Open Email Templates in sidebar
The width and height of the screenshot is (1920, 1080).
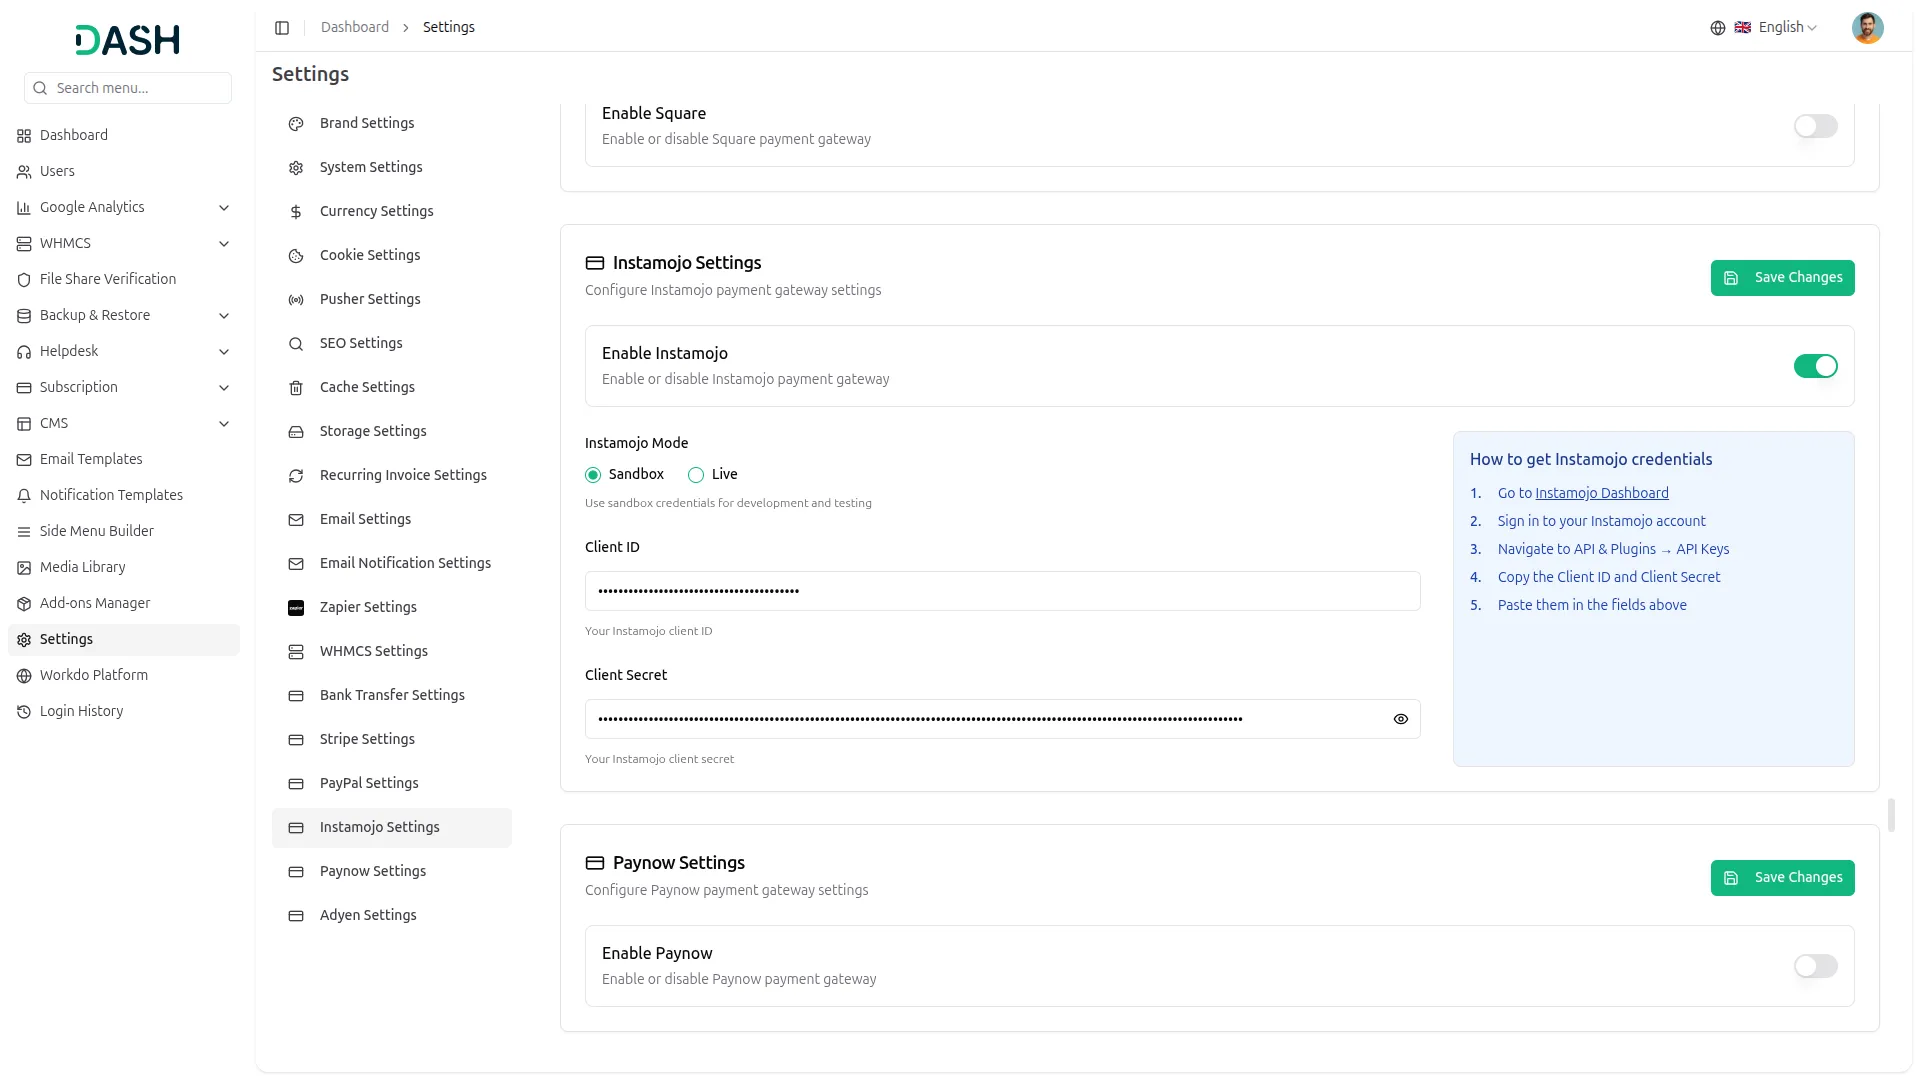pos(124,460)
